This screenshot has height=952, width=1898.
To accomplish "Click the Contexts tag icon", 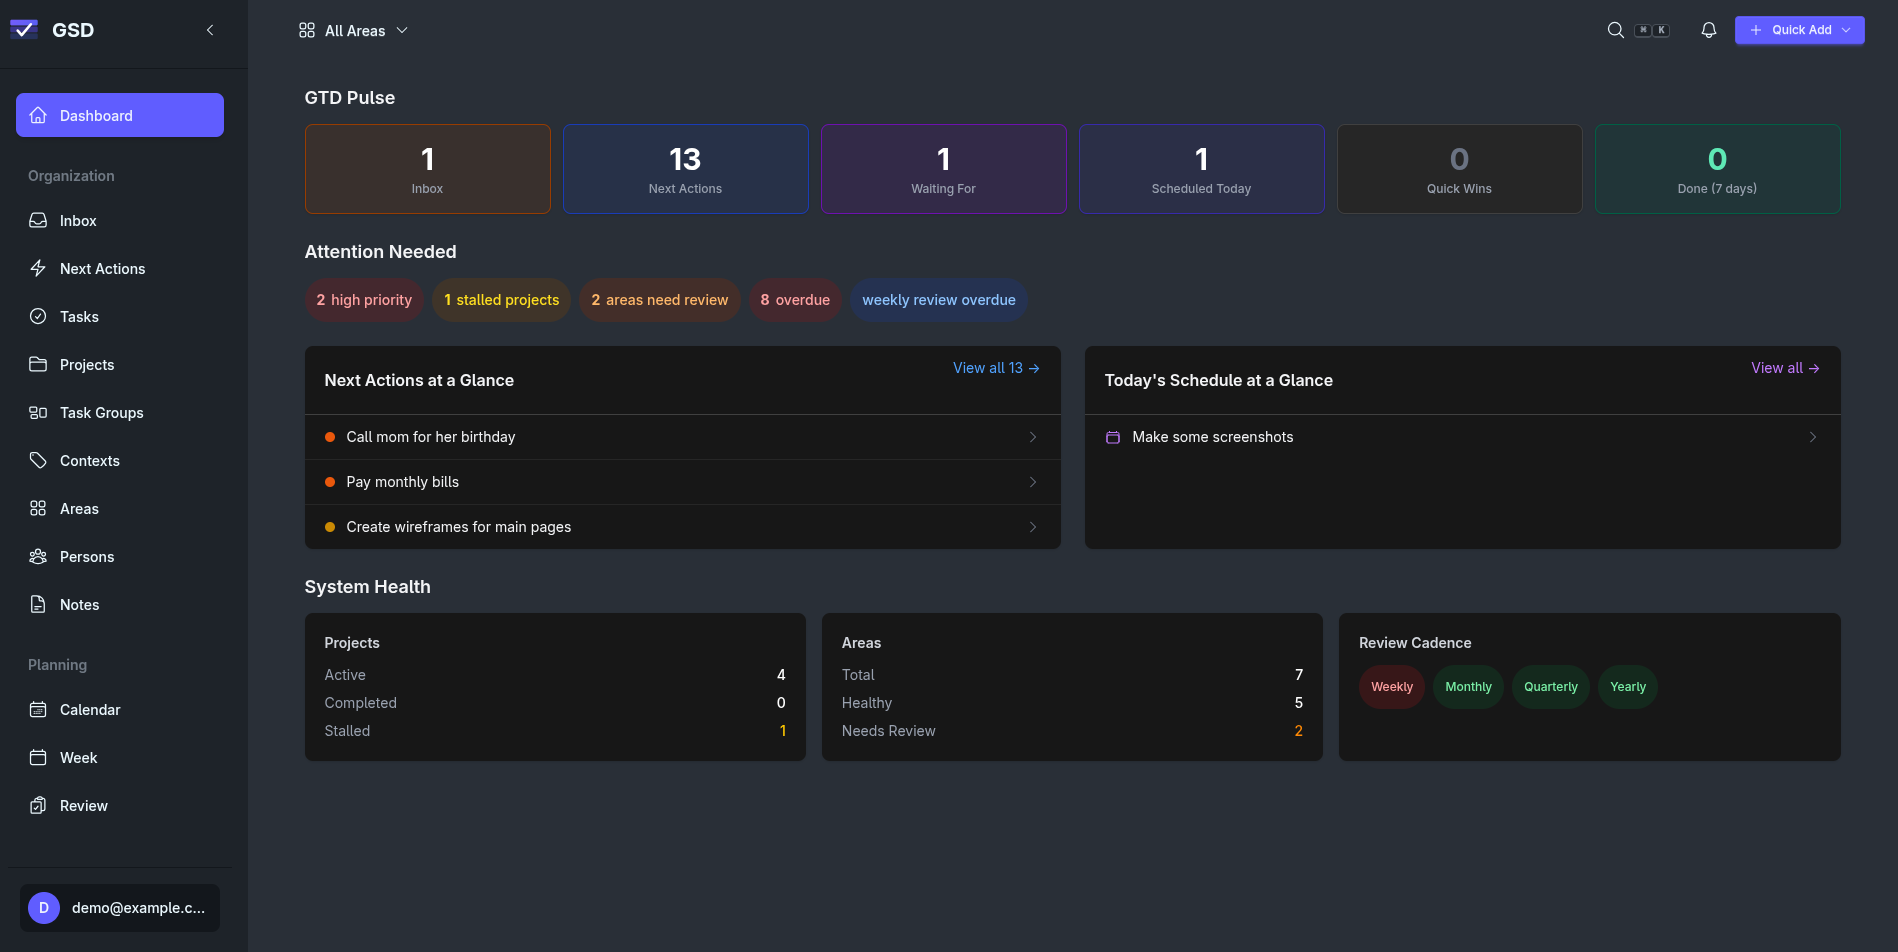I will [38, 460].
